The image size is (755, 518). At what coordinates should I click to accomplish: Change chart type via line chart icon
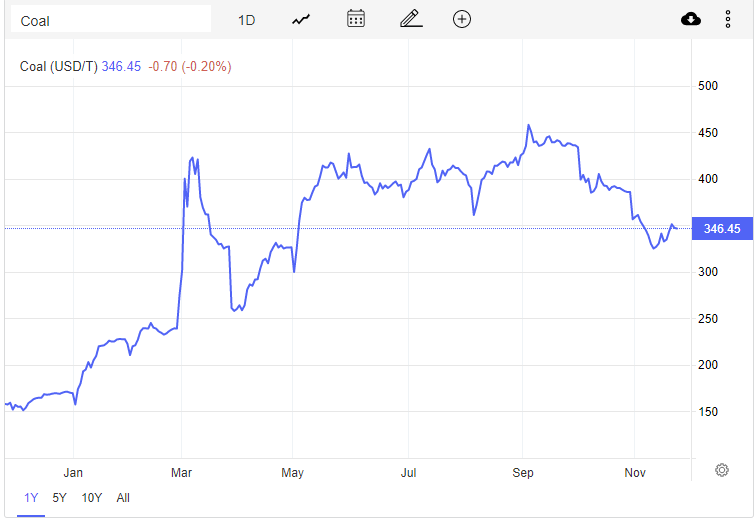click(x=301, y=20)
